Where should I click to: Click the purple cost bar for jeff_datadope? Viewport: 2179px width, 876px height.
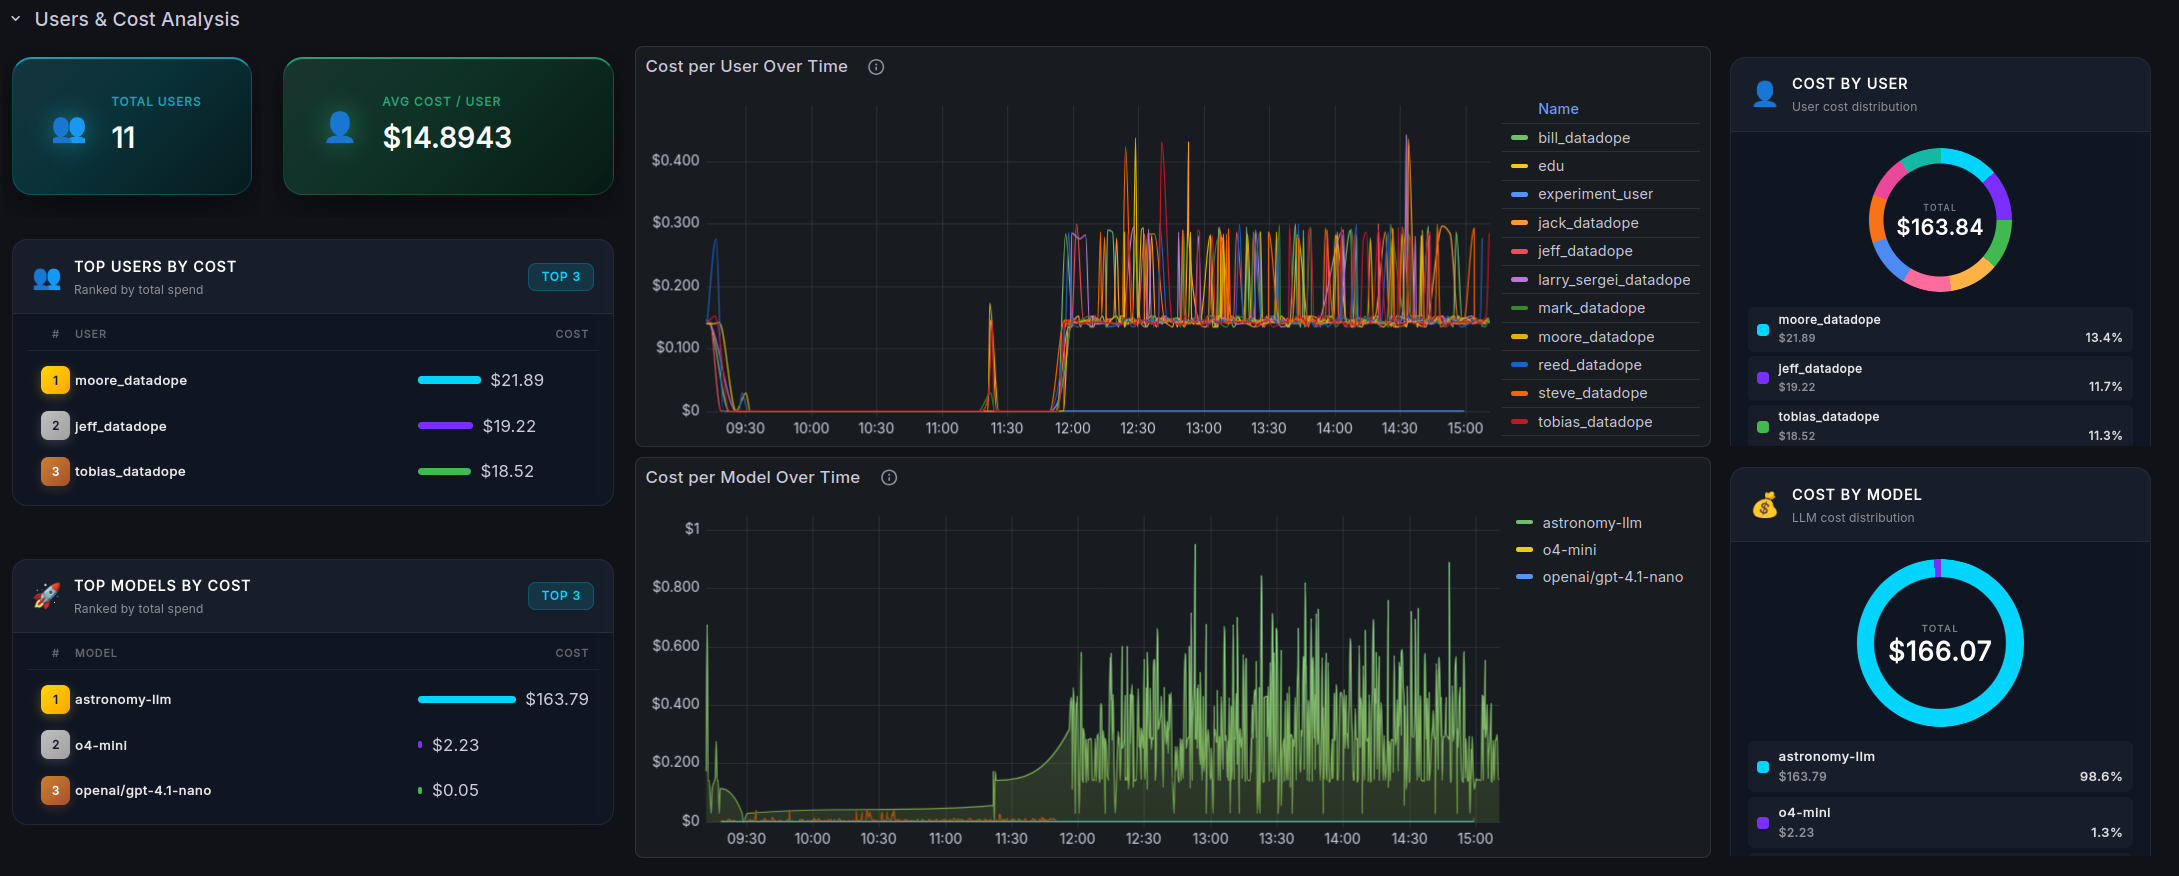point(445,426)
